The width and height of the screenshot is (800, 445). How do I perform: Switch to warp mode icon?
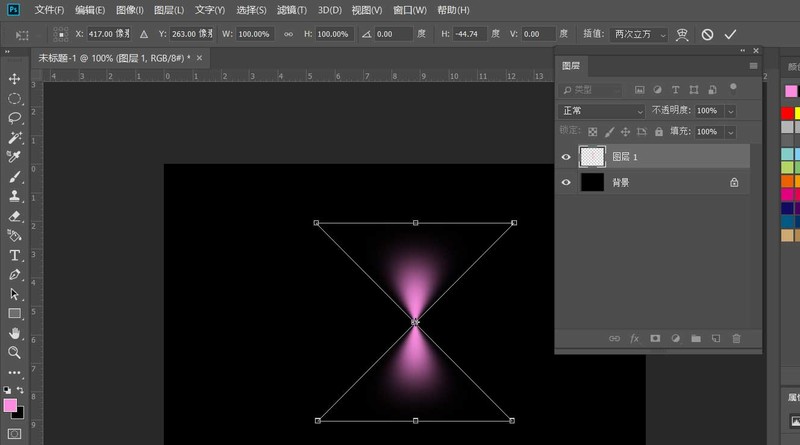tap(683, 34)
